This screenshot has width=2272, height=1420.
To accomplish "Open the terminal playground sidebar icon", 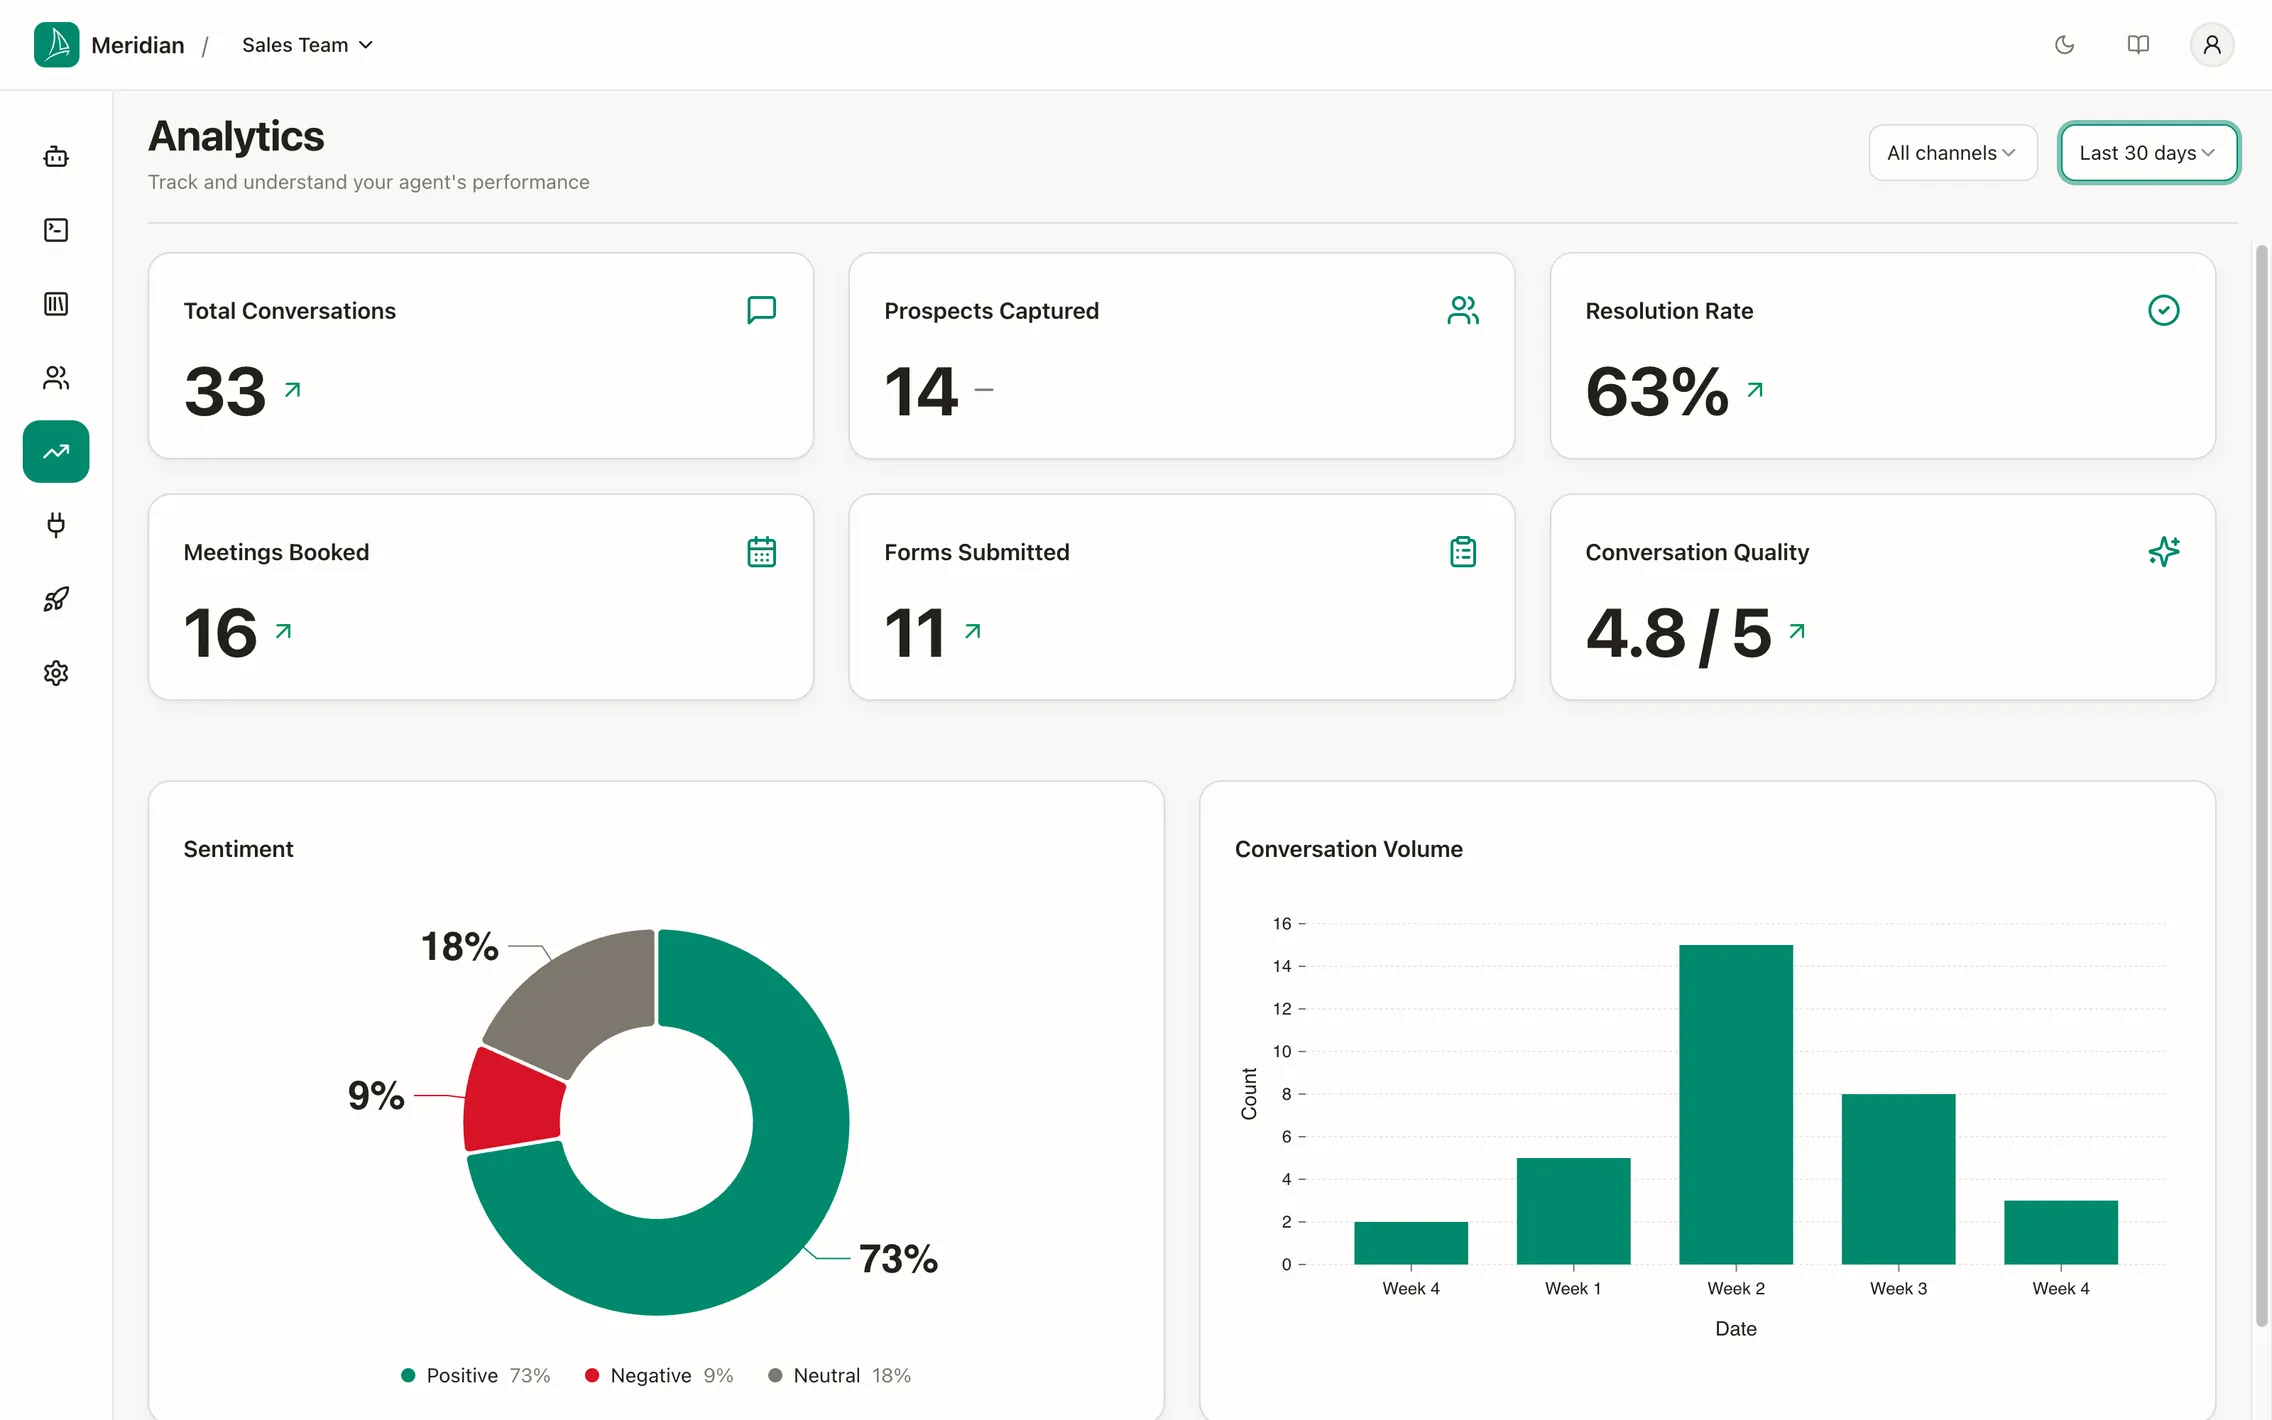I will click(x=56, y=230).
